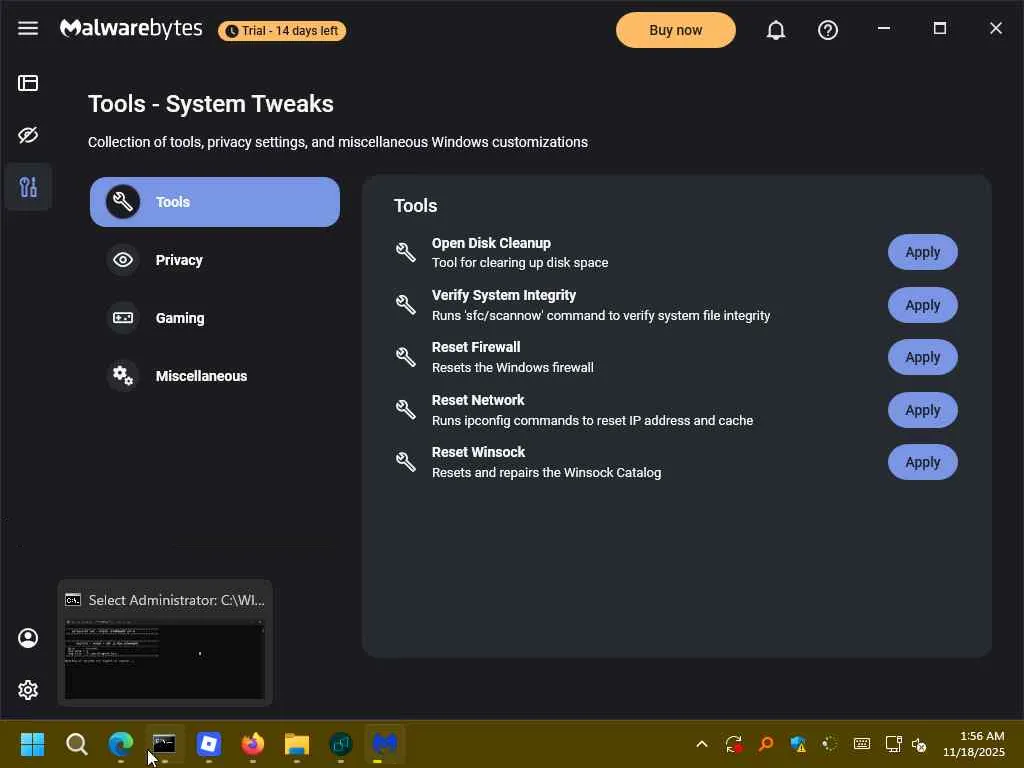Select the tools sidebar icon
This screenshot has width=1024, height=768.
click(27, 187)
